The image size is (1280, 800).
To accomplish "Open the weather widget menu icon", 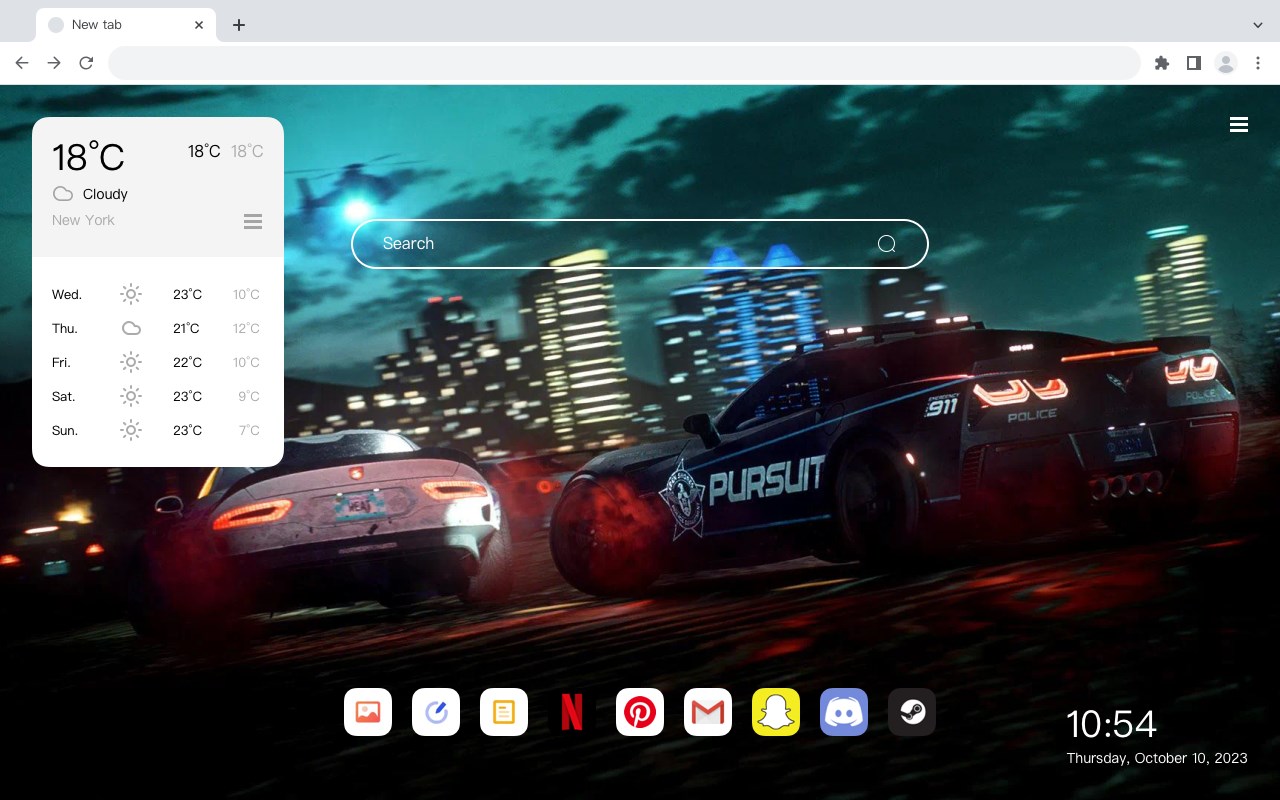I will click(253, 221).
